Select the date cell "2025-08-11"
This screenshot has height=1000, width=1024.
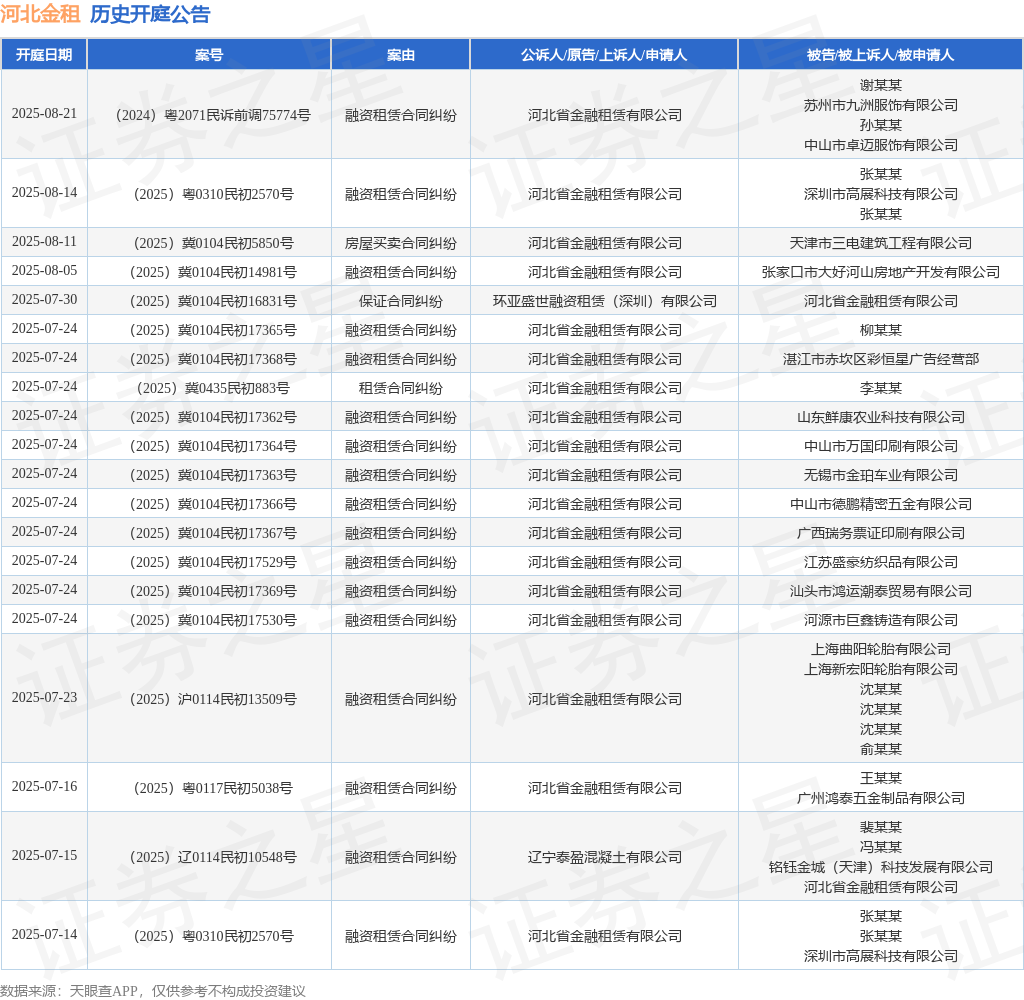click(44, 242)
